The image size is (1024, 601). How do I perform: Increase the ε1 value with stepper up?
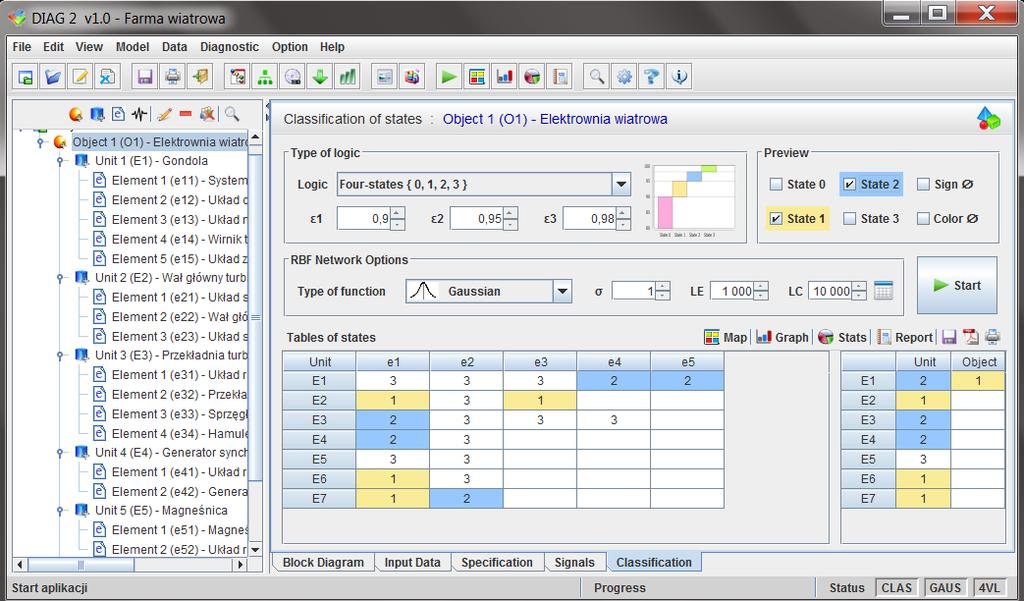[398, 212]
